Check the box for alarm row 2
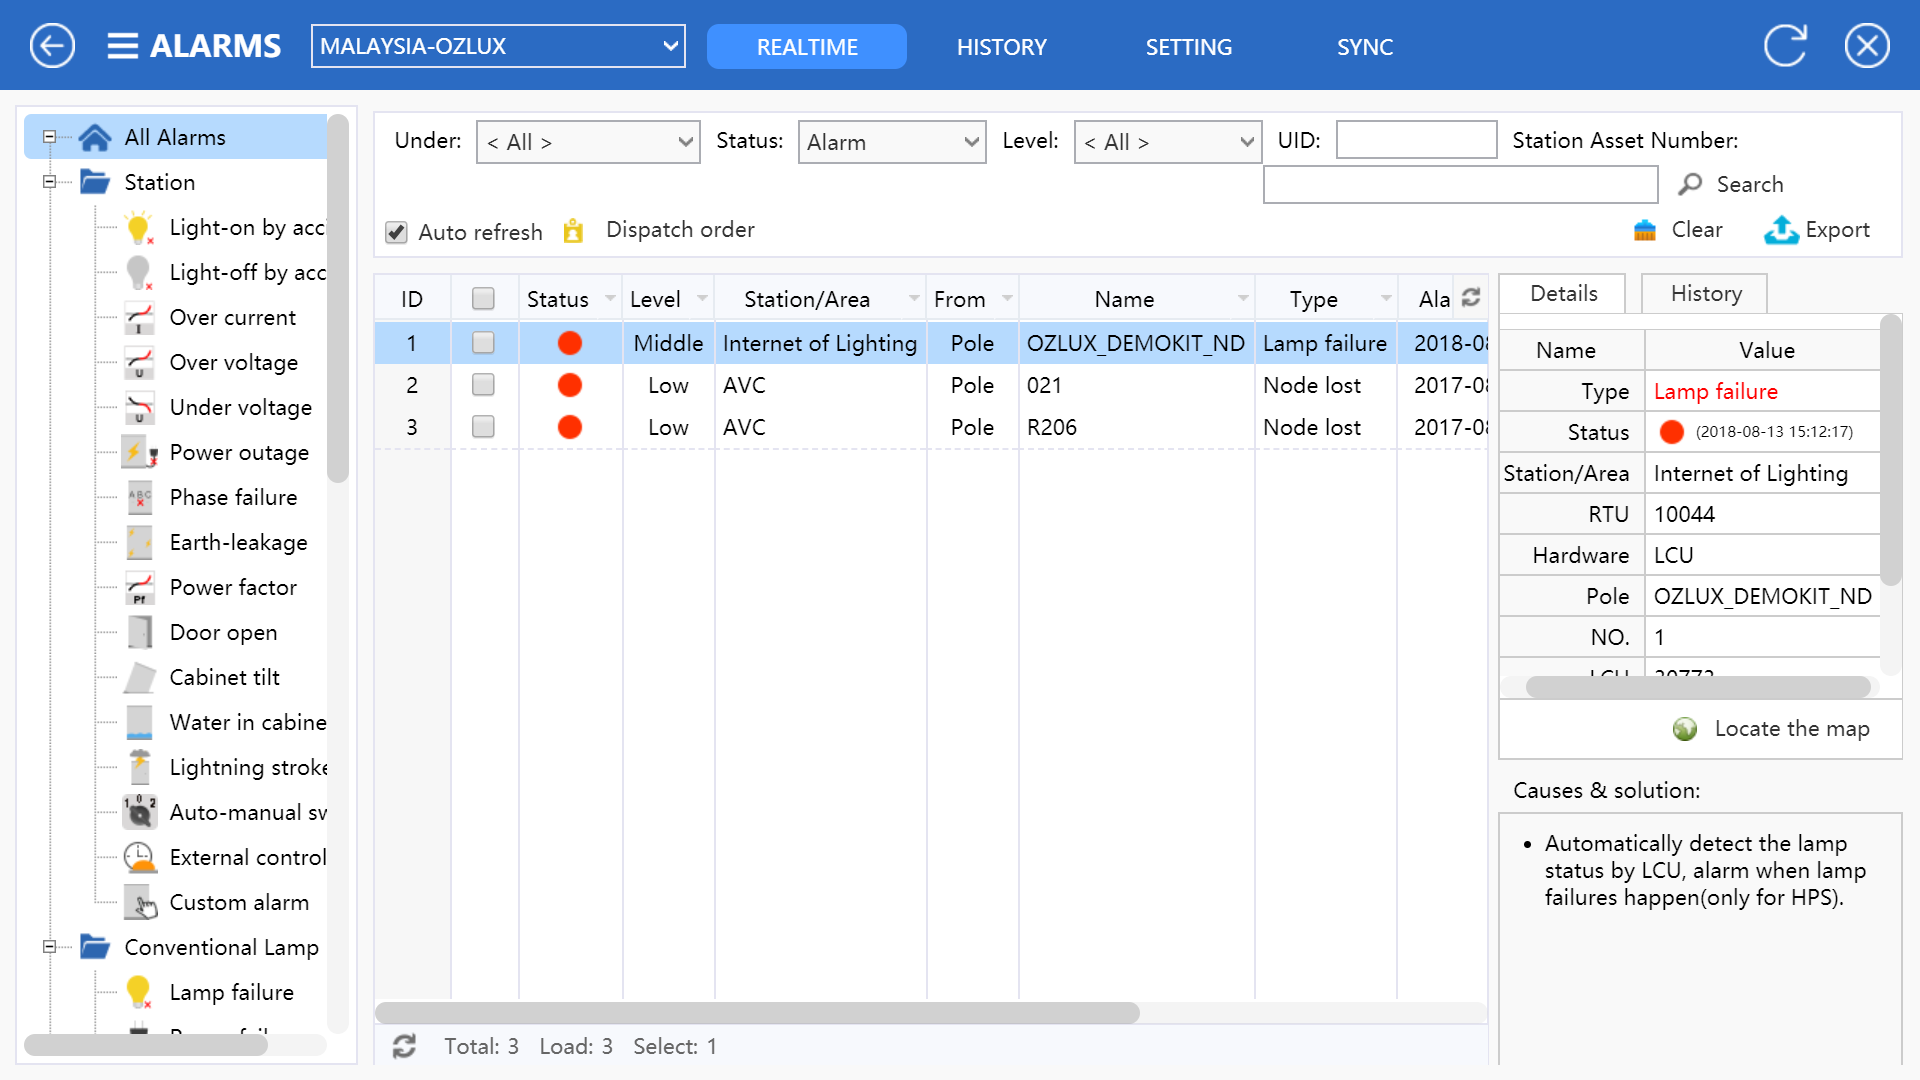 [x=483, y=385]
